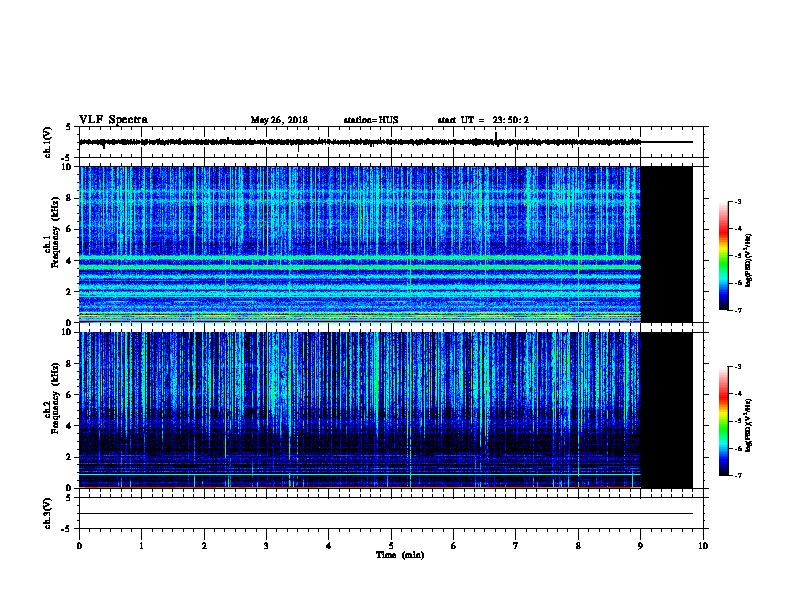This screenshot has width=792, height=612.
Task: Click the "-7" label on ch.2 color scale
Action: [738, 475]
